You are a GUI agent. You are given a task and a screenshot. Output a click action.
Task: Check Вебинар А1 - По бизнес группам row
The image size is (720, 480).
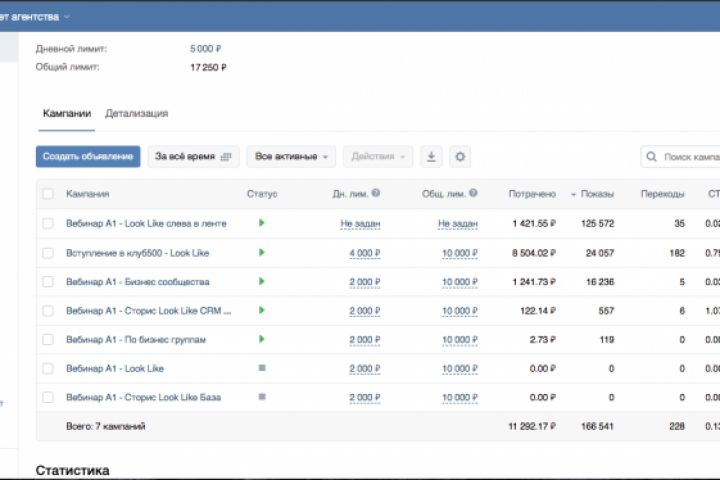(x=48, y=339)
